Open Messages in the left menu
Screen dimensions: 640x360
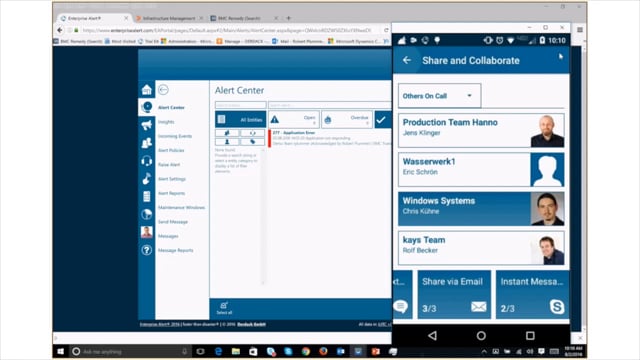click(x=168, y=236)
